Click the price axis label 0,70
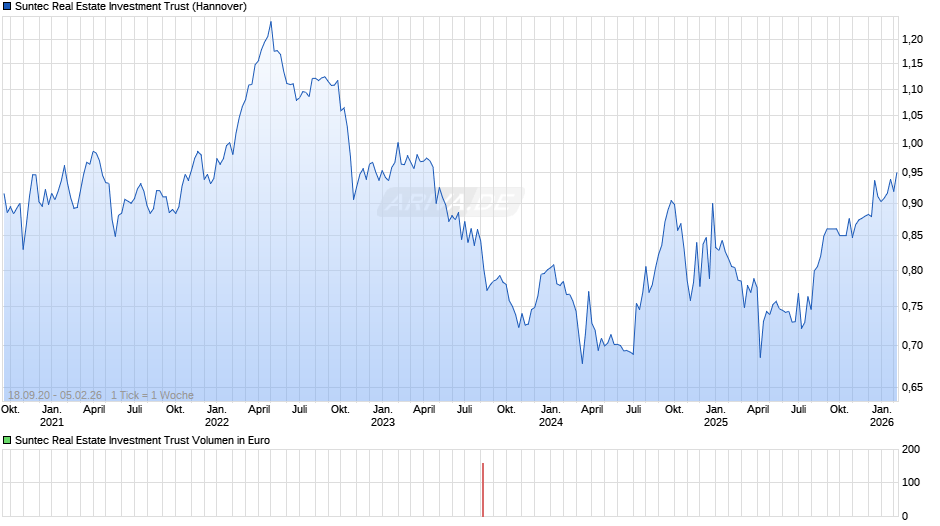 point(912,345)
